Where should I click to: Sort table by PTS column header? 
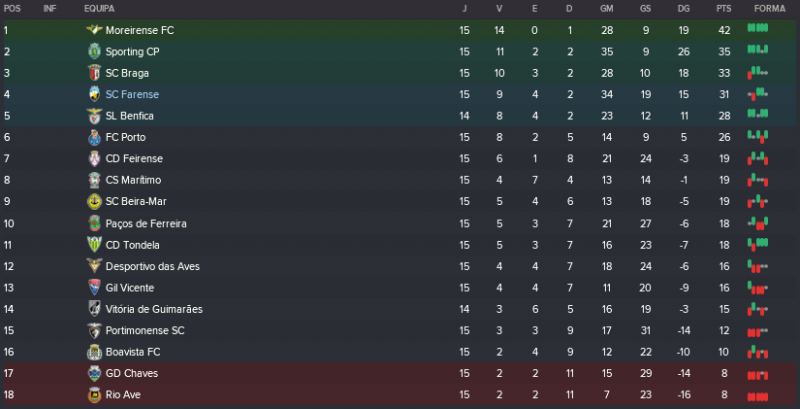pos(724,8)
